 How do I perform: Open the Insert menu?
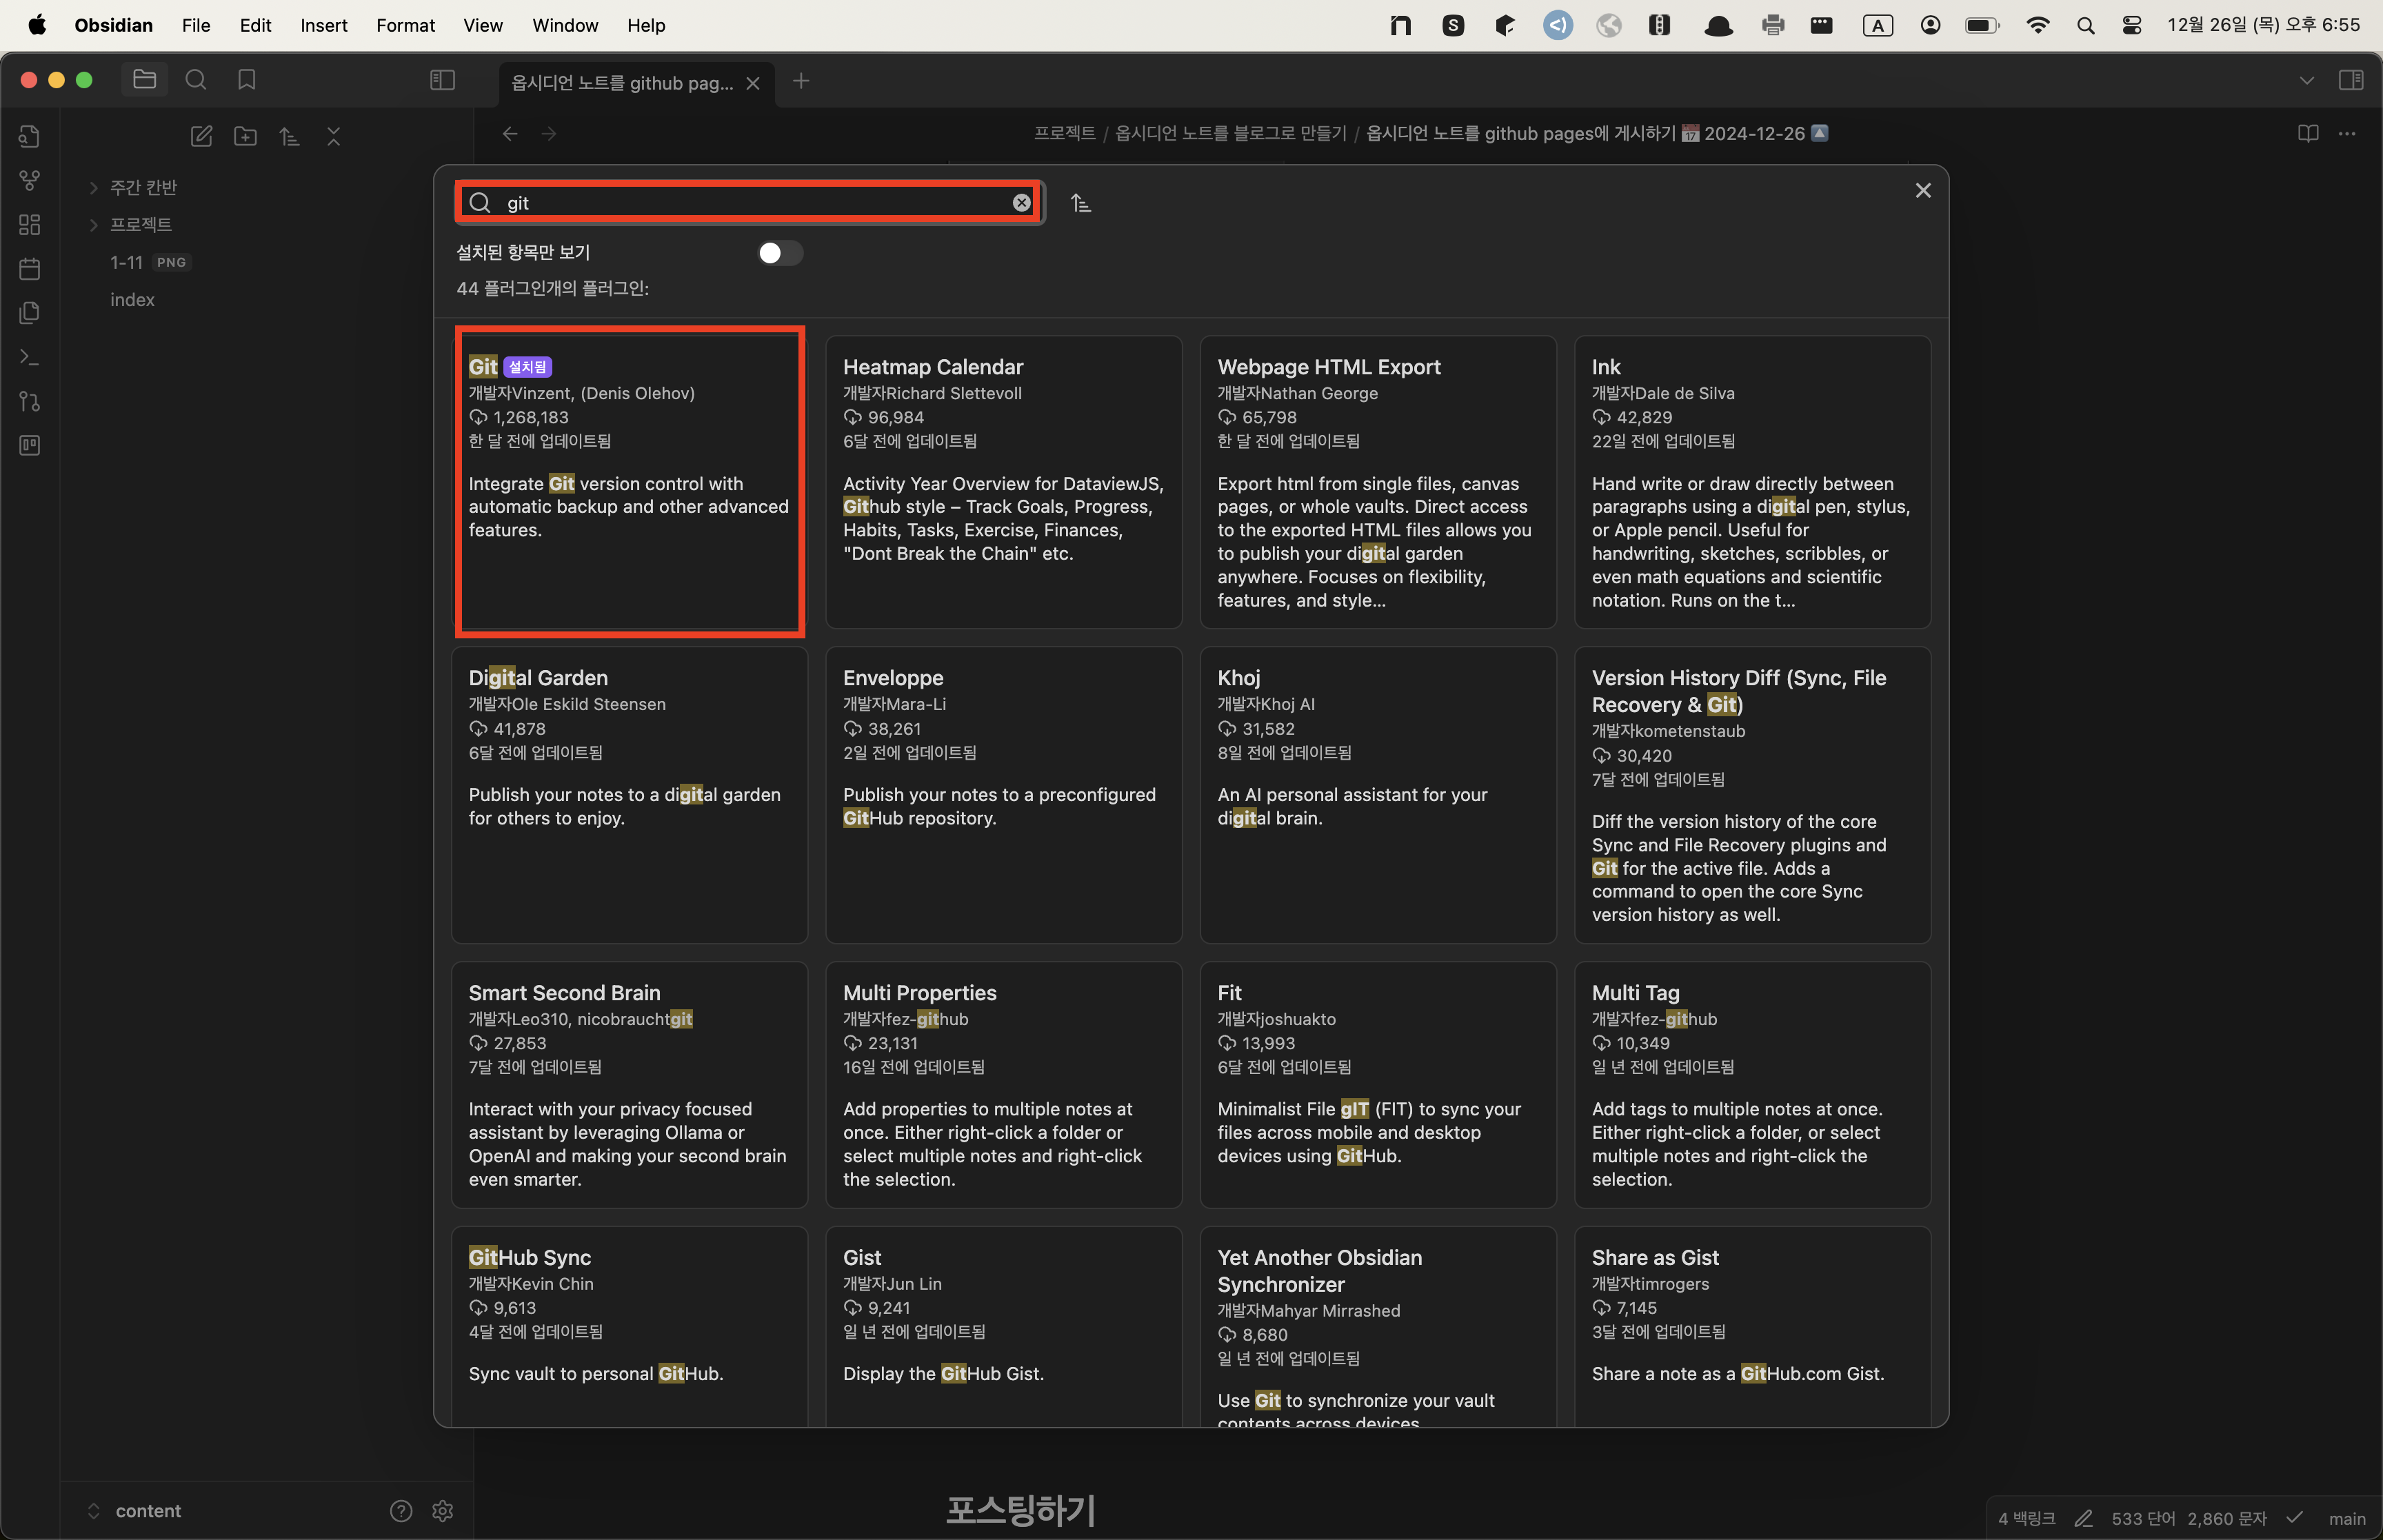click(x=324, y=25)
